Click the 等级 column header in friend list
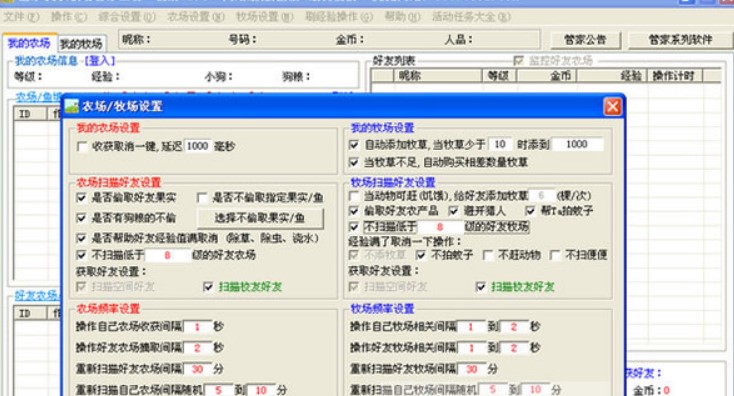This screenshot has height=396, width=734. pyautogui.click(x=499, y=75)
